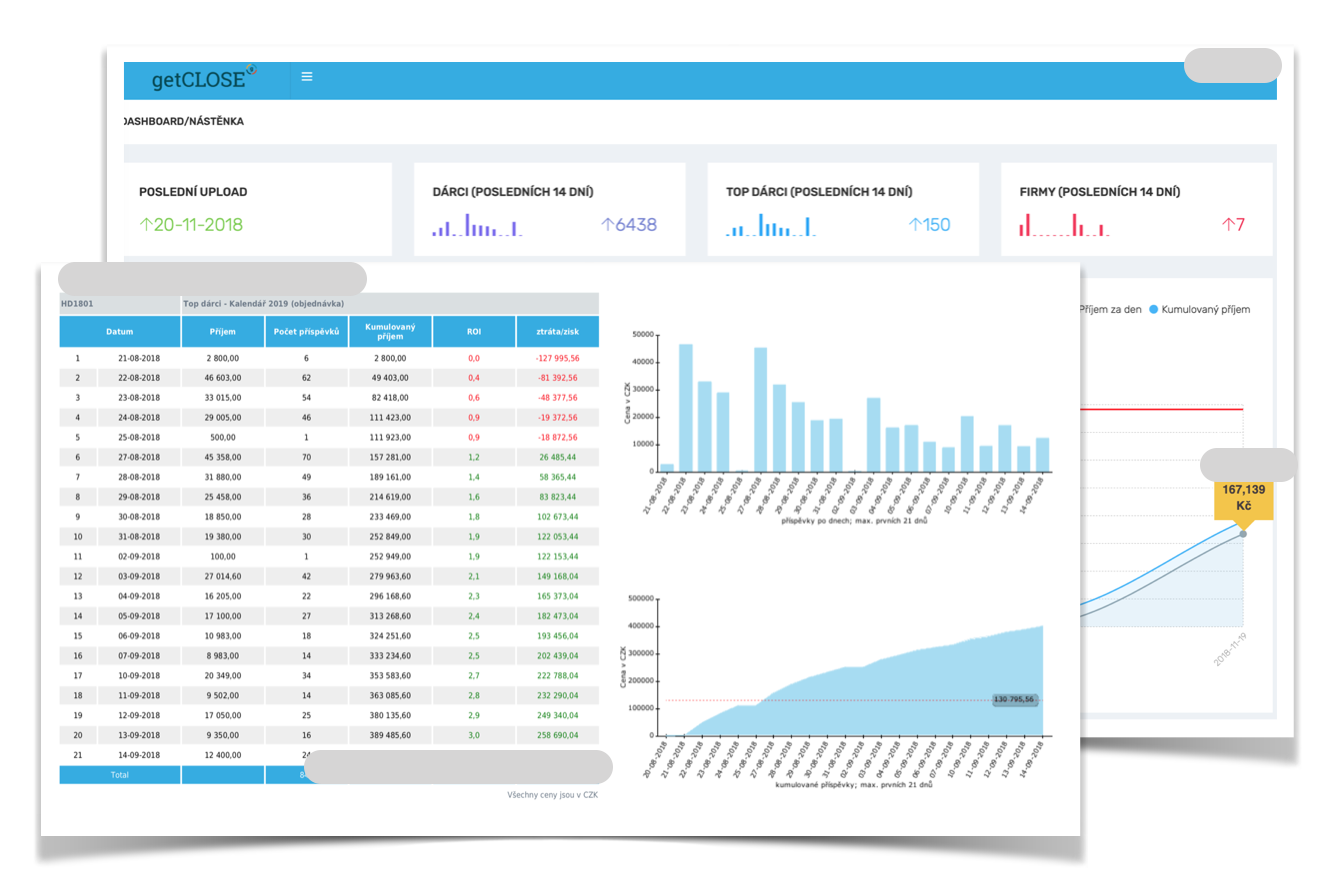Click the purple Dárci sparkline chart
The height and width of the screenshot is (894, 1318).
point(477,225)
